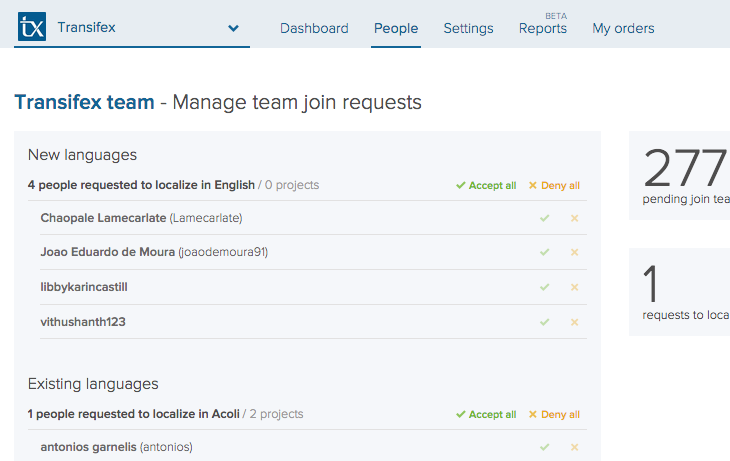Click '1 people requested to localize in Acoli'
The height and width of the screenshot is (461, 730).
pos(134,414)
